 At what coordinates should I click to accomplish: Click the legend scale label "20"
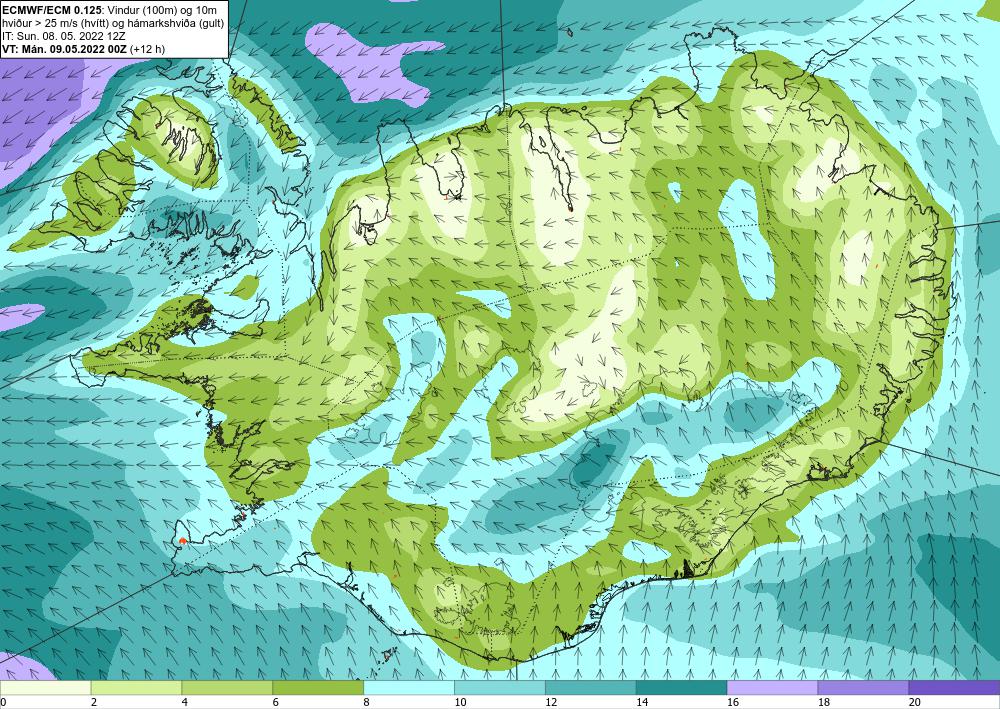915,703
